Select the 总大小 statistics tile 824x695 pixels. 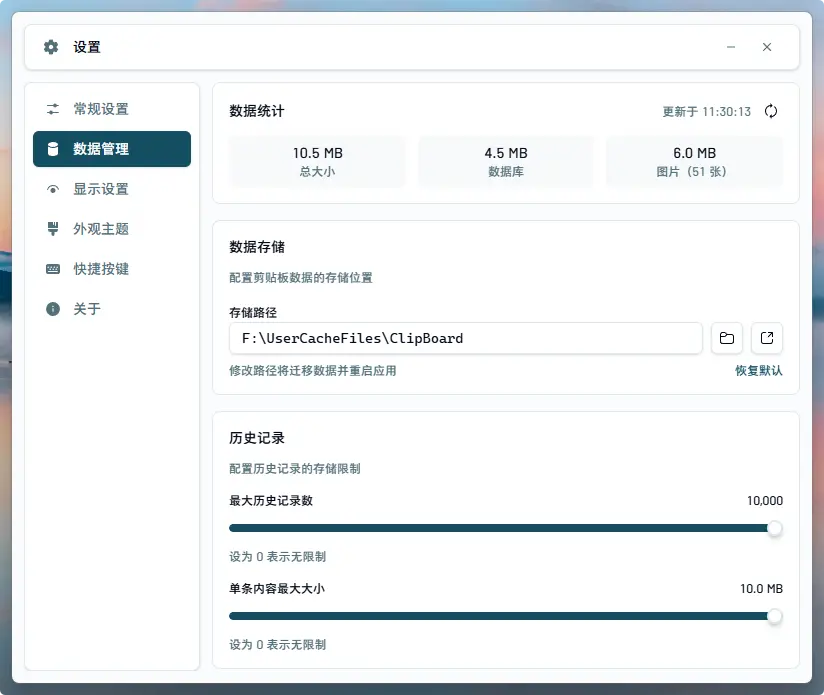coord(317,162)
